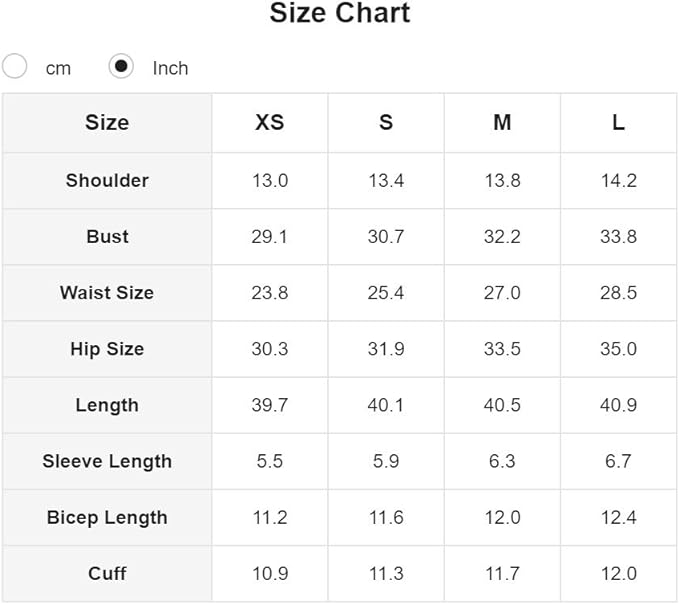The width and height of the screenshot is (679, 604).
Task: Select the Inch unit radio button
Action: tap(121, 67)
